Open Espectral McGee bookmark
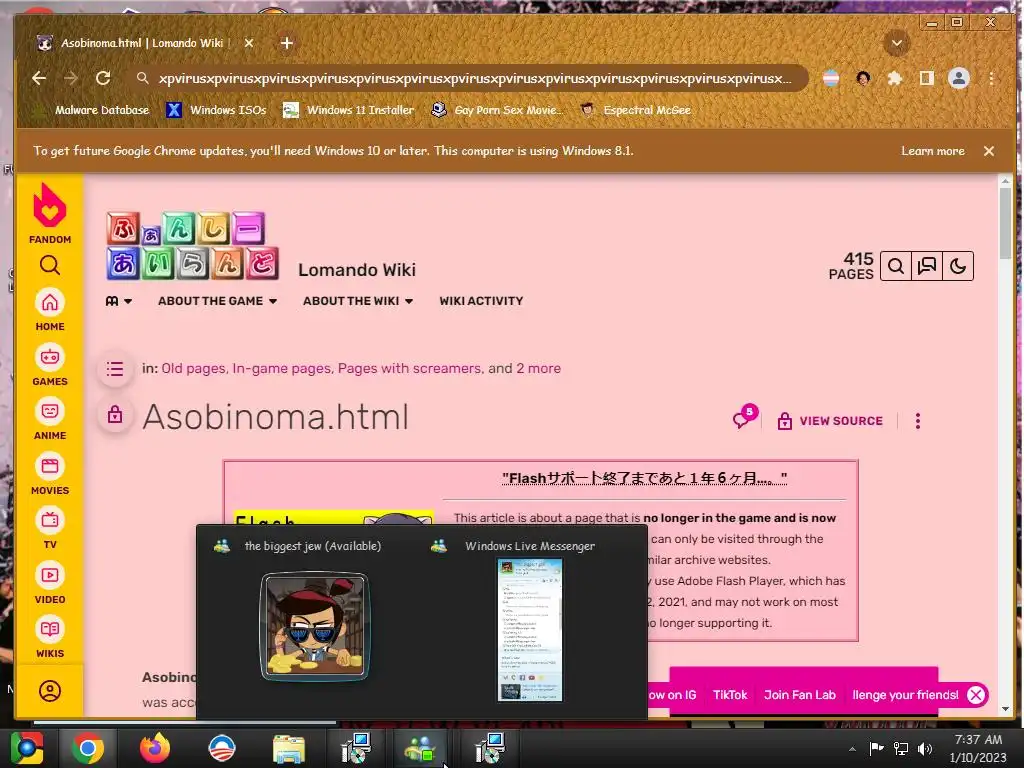The height and width of the screenshot is (768, 1024). (x=635, y=110)
